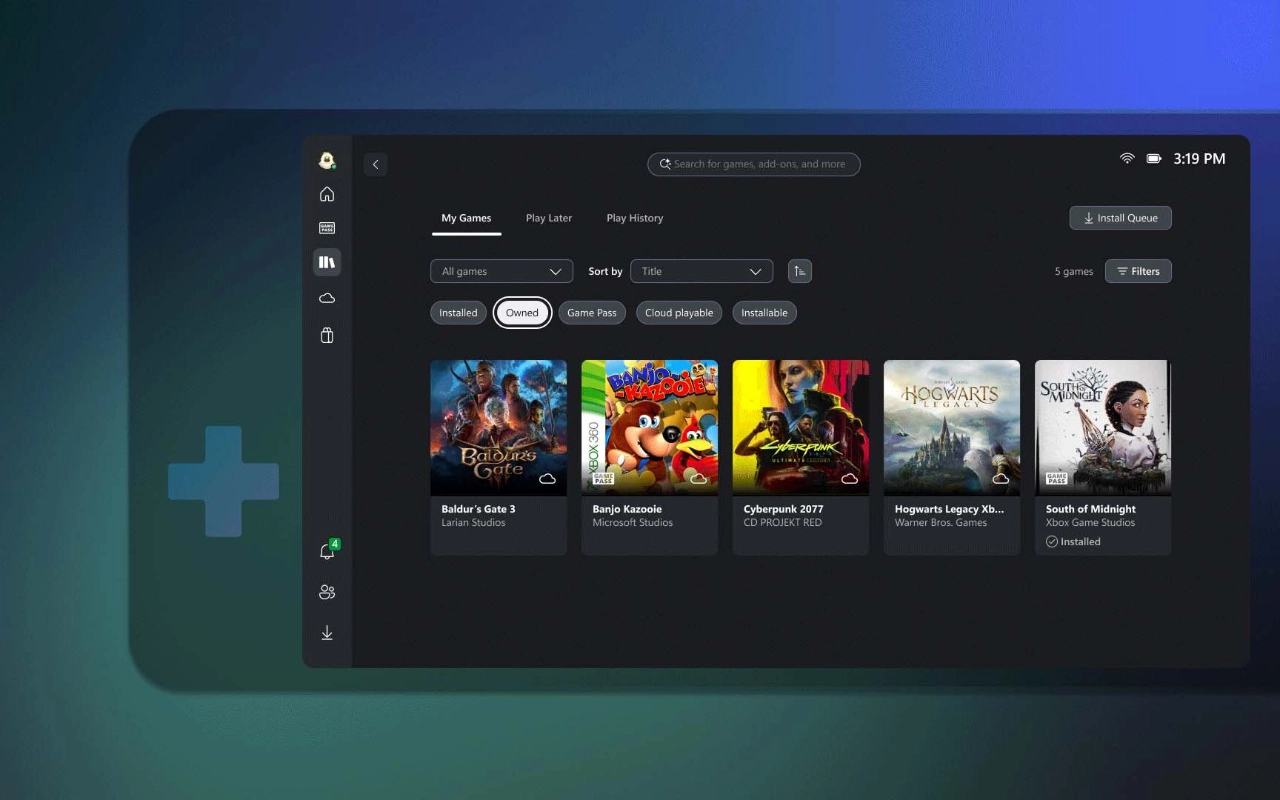Click the search games input field
Screen dimensions: 1280x800
click(x=754, y=164)
